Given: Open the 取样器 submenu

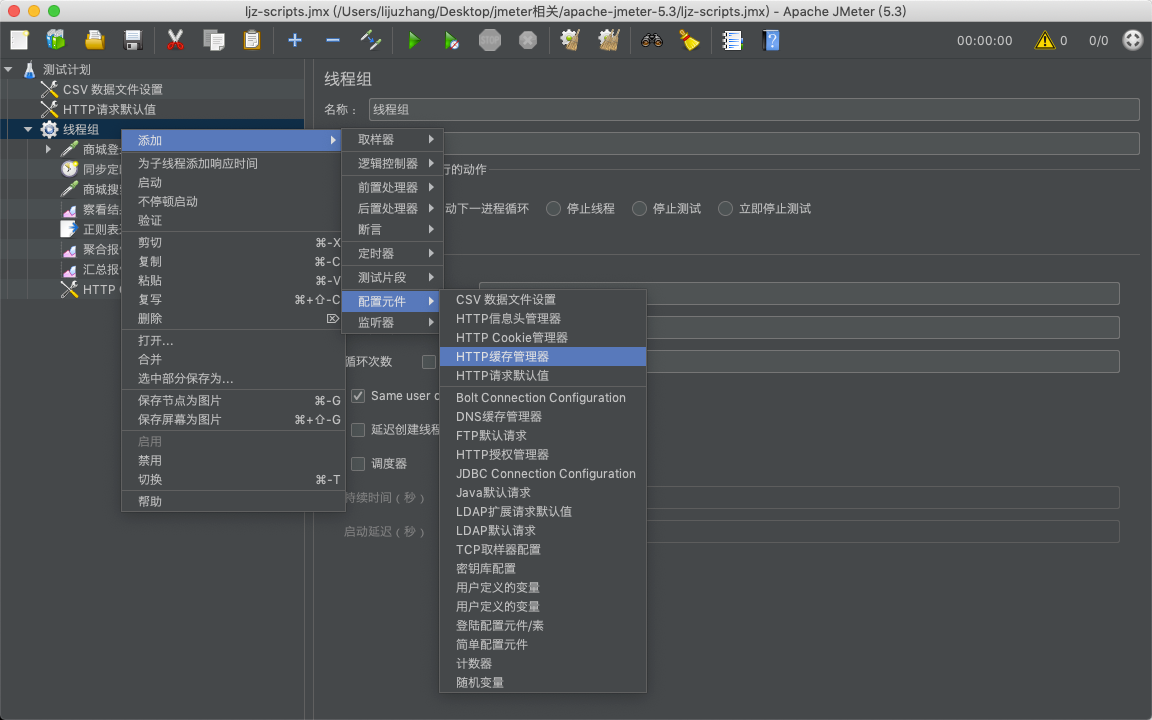Looking at the screenshot, I should click(392, 140).
